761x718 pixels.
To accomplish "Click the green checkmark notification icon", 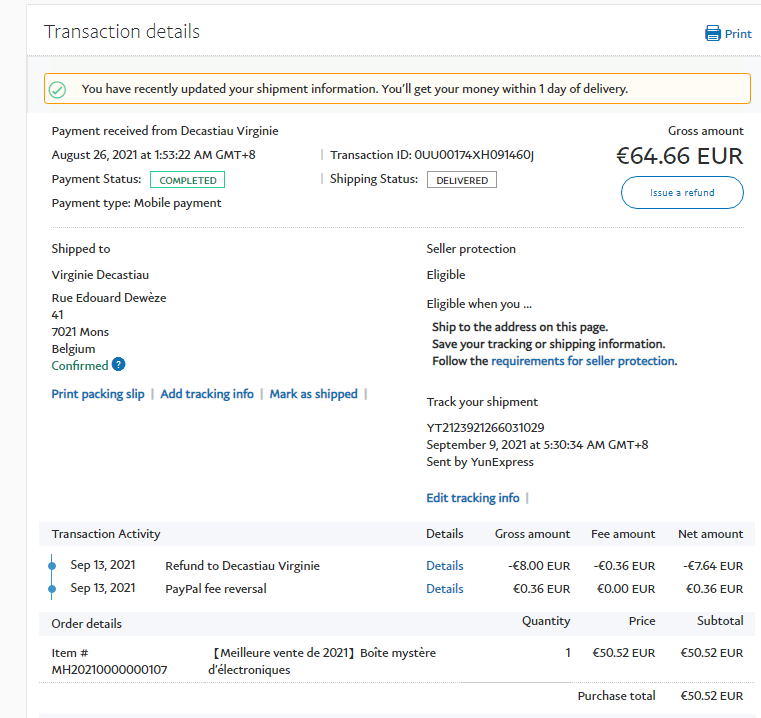I will 58,89.
